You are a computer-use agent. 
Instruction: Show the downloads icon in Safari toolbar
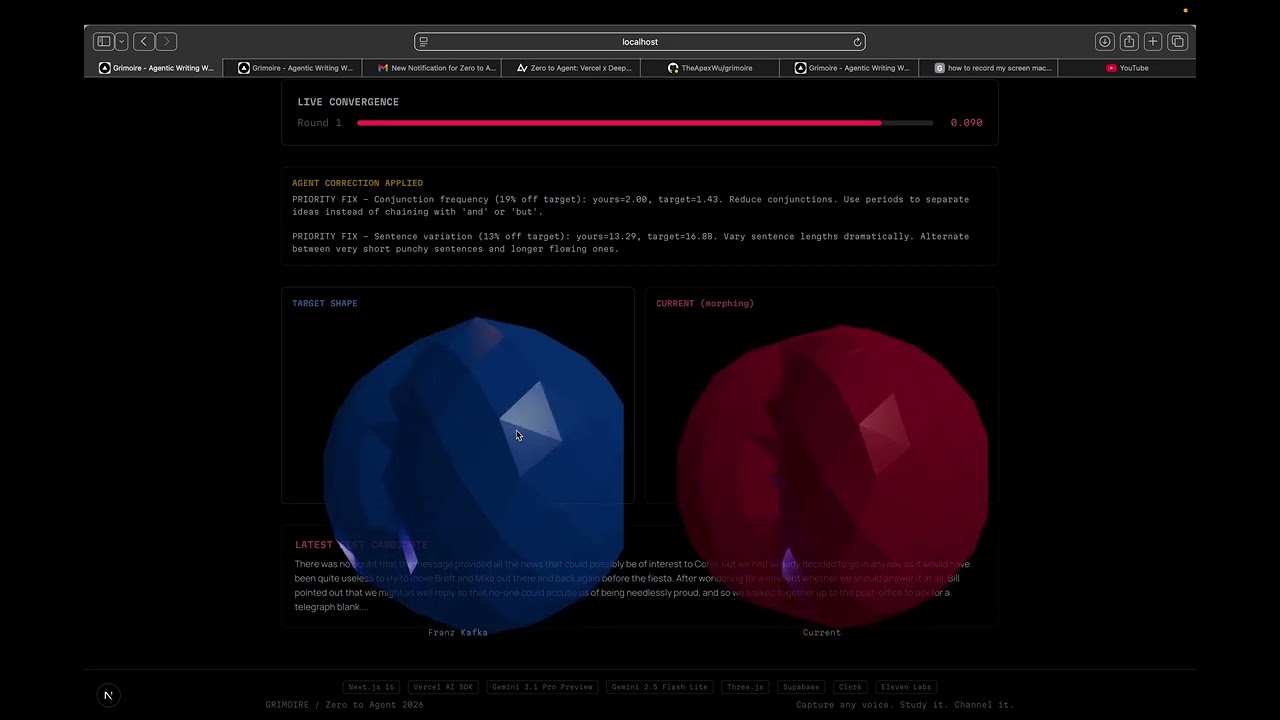click(x=1105, y=42)
